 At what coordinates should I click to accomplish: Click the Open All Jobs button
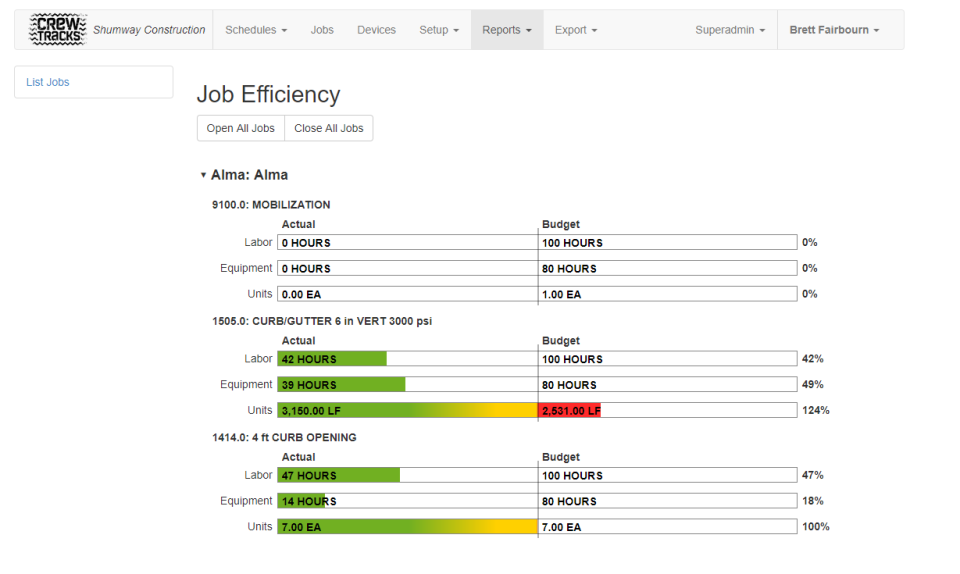pyautogui.click(x=240, y=128)
